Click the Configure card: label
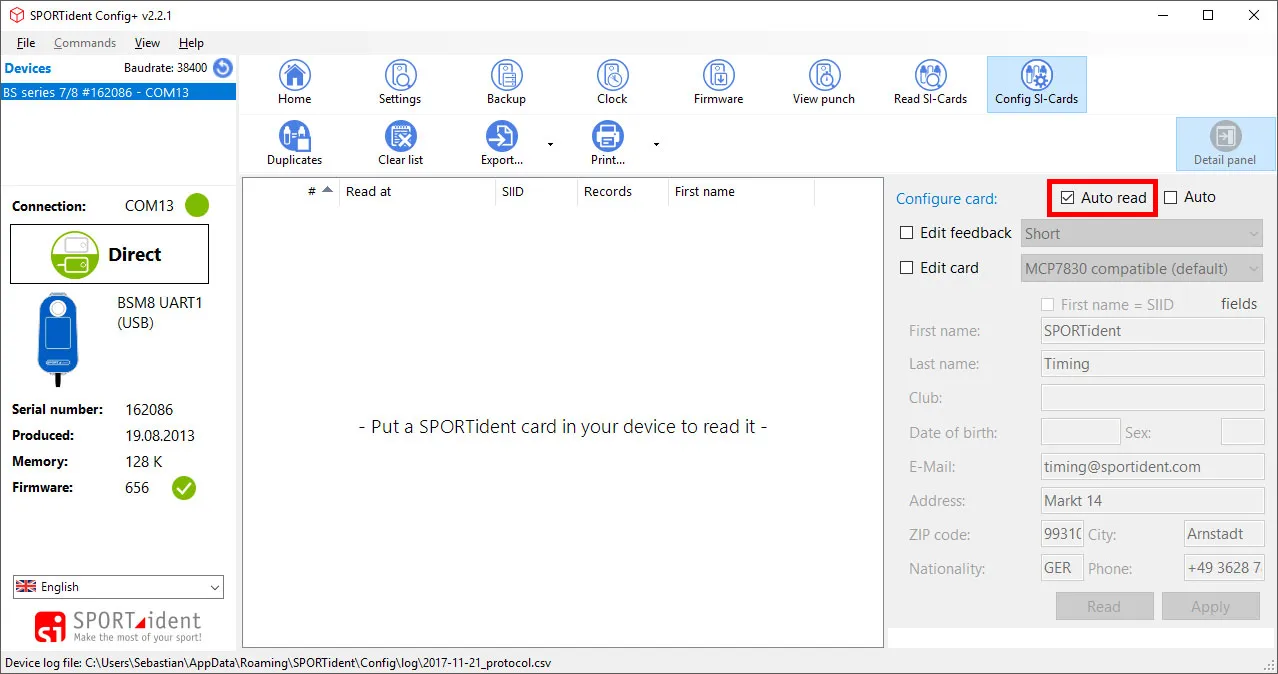Image resolution: width=1278 pixels, height=674 pixels. 946,199
